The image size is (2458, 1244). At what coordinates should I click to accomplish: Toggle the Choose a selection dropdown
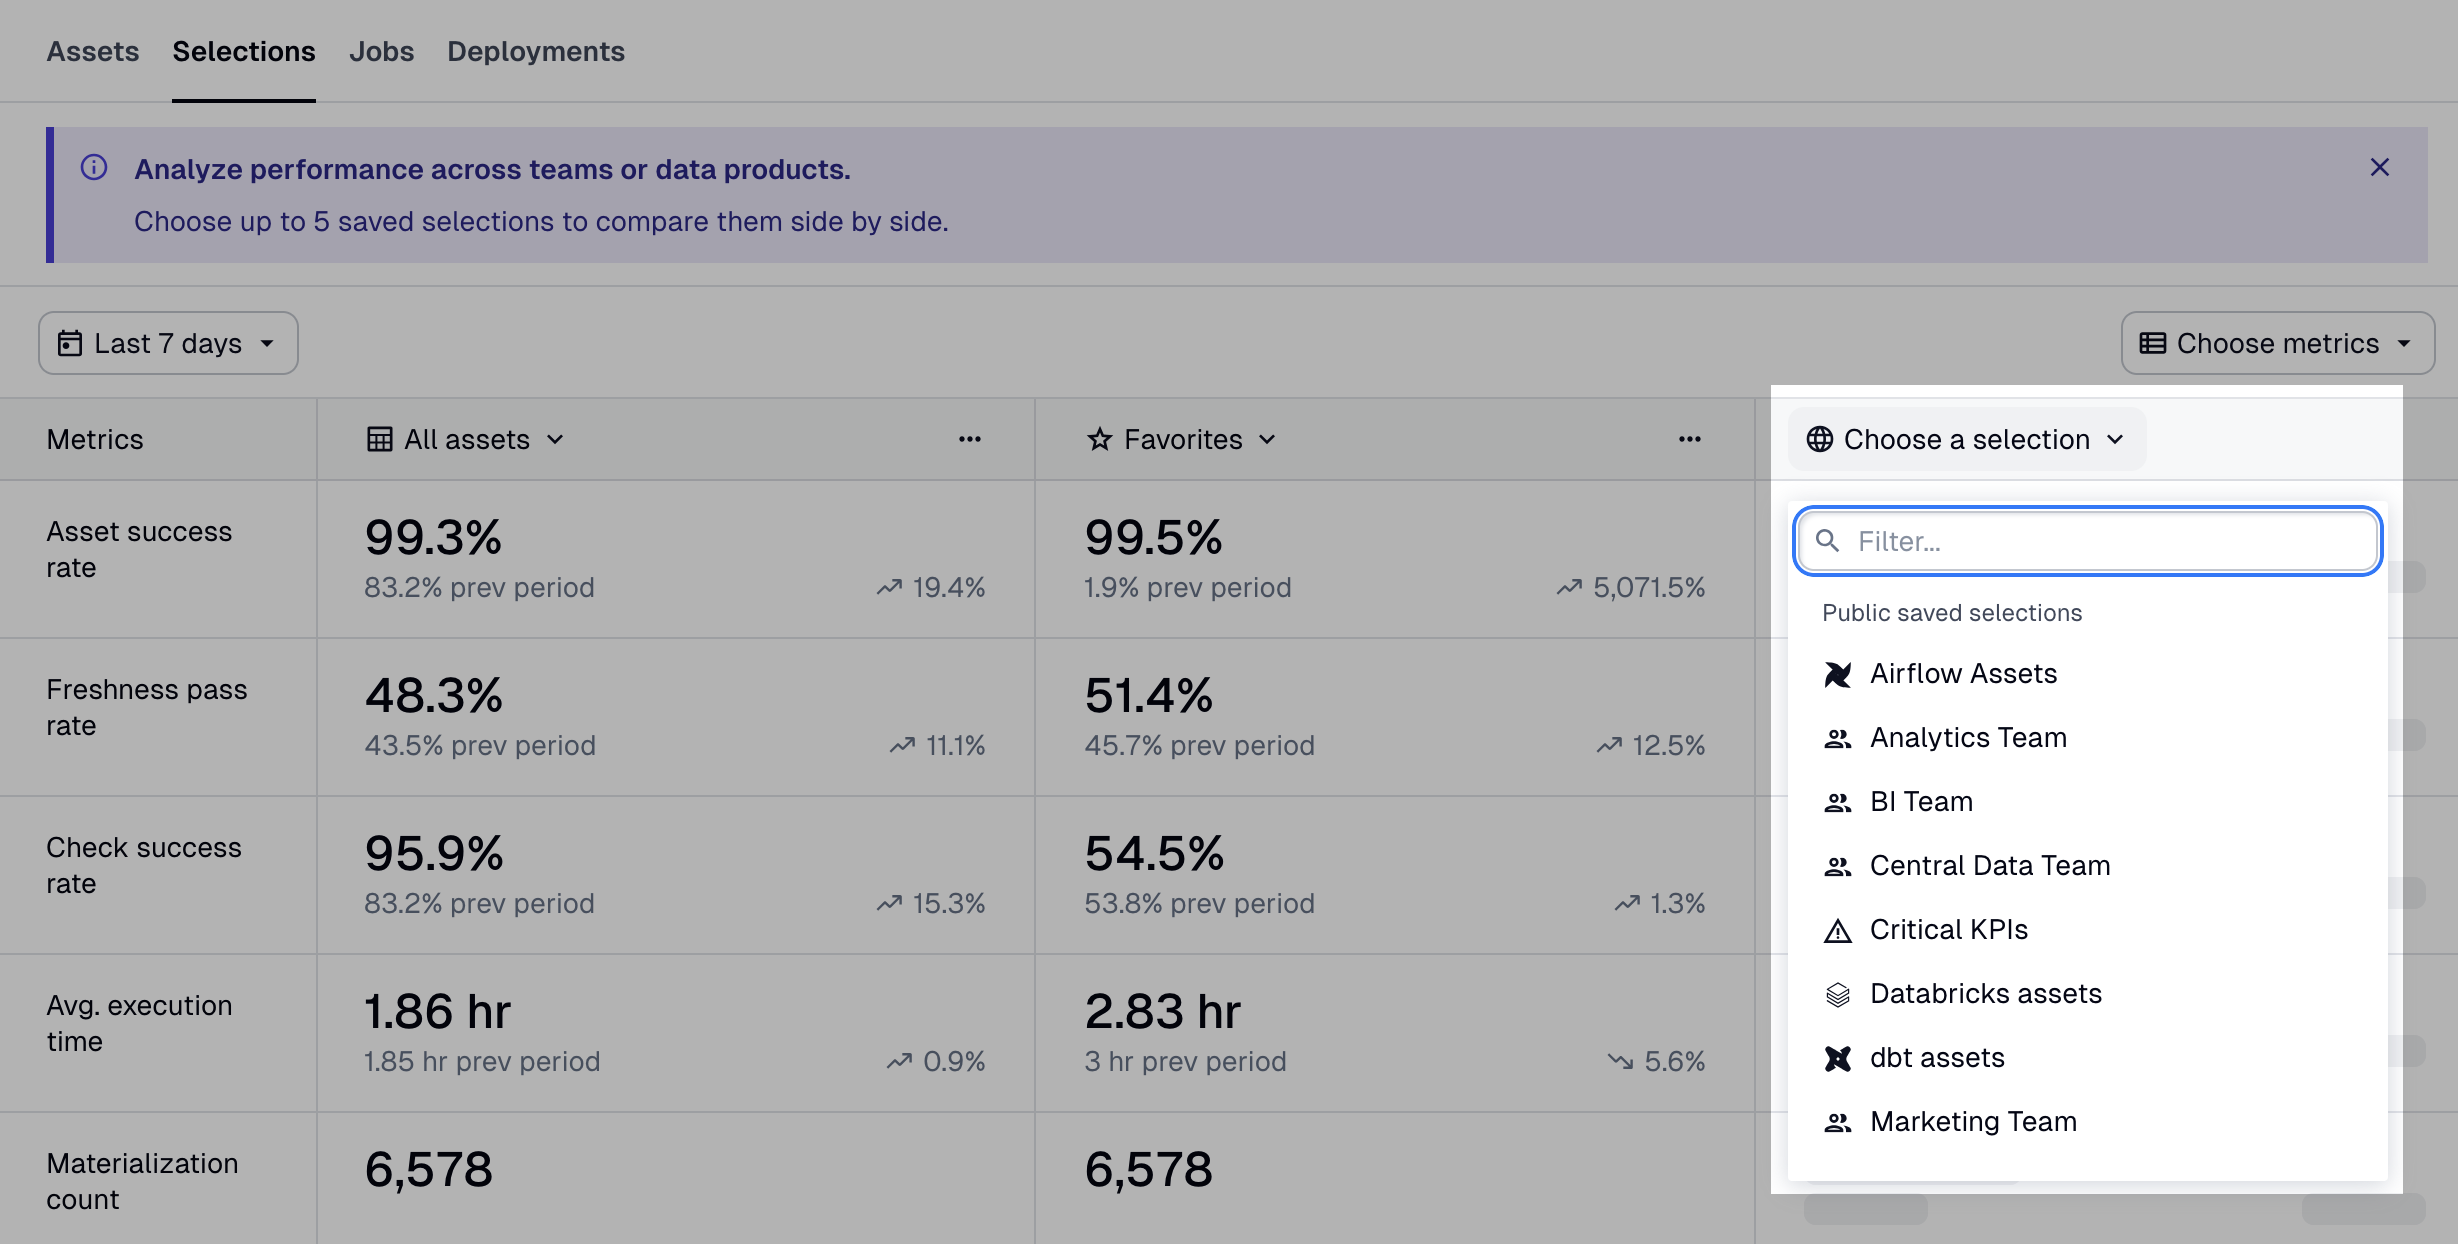tap(1966, 439)
